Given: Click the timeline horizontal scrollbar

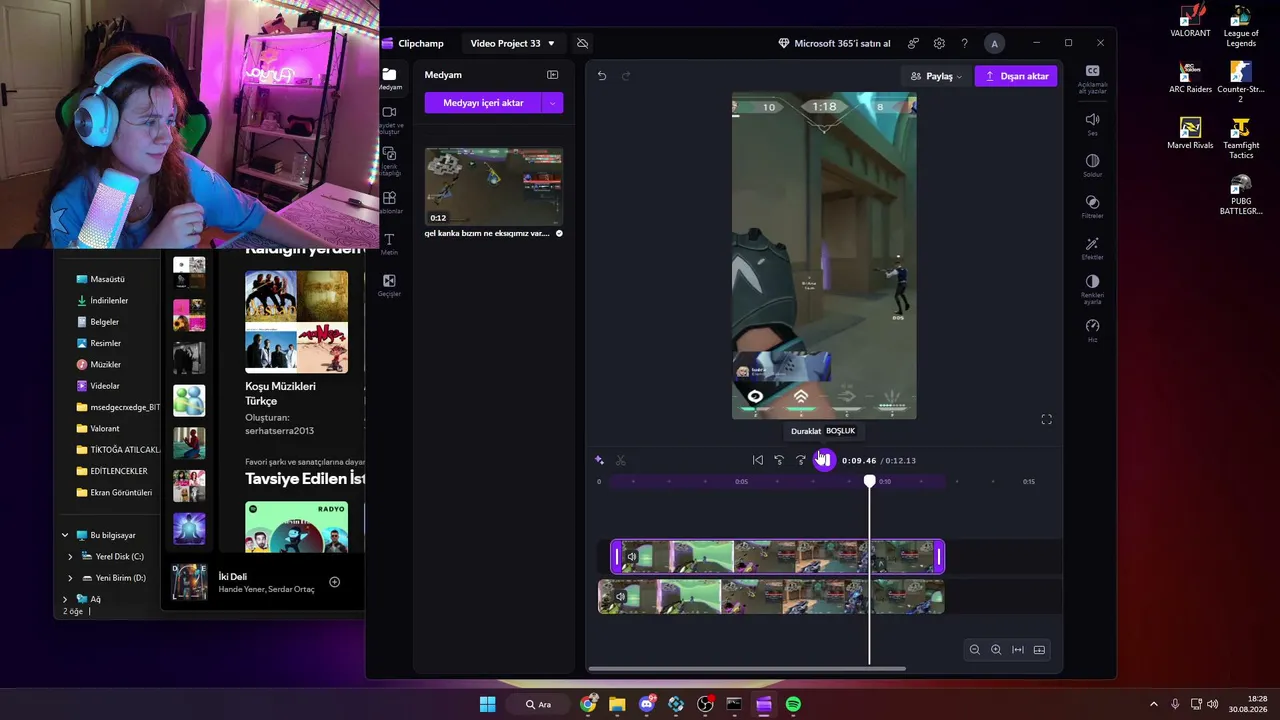Looking at the screenshot, I should pos(747,668).
